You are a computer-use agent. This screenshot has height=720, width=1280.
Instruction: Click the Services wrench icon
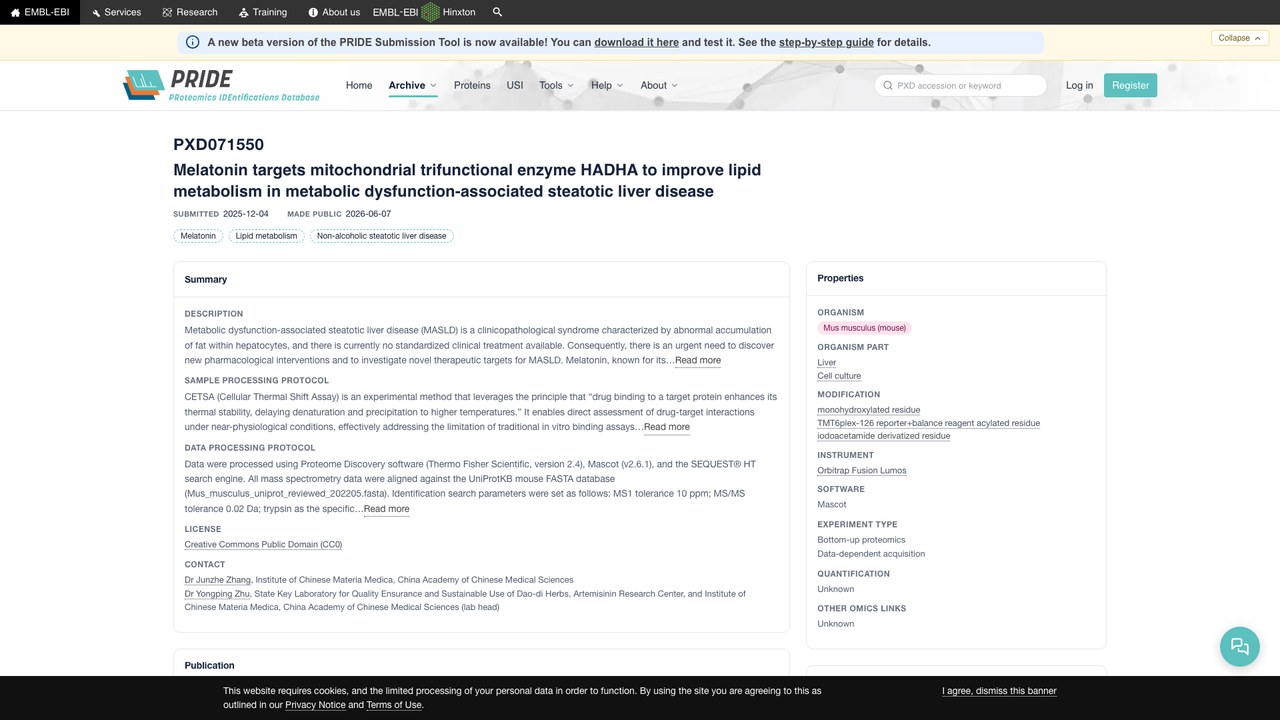tap(96, 12)
